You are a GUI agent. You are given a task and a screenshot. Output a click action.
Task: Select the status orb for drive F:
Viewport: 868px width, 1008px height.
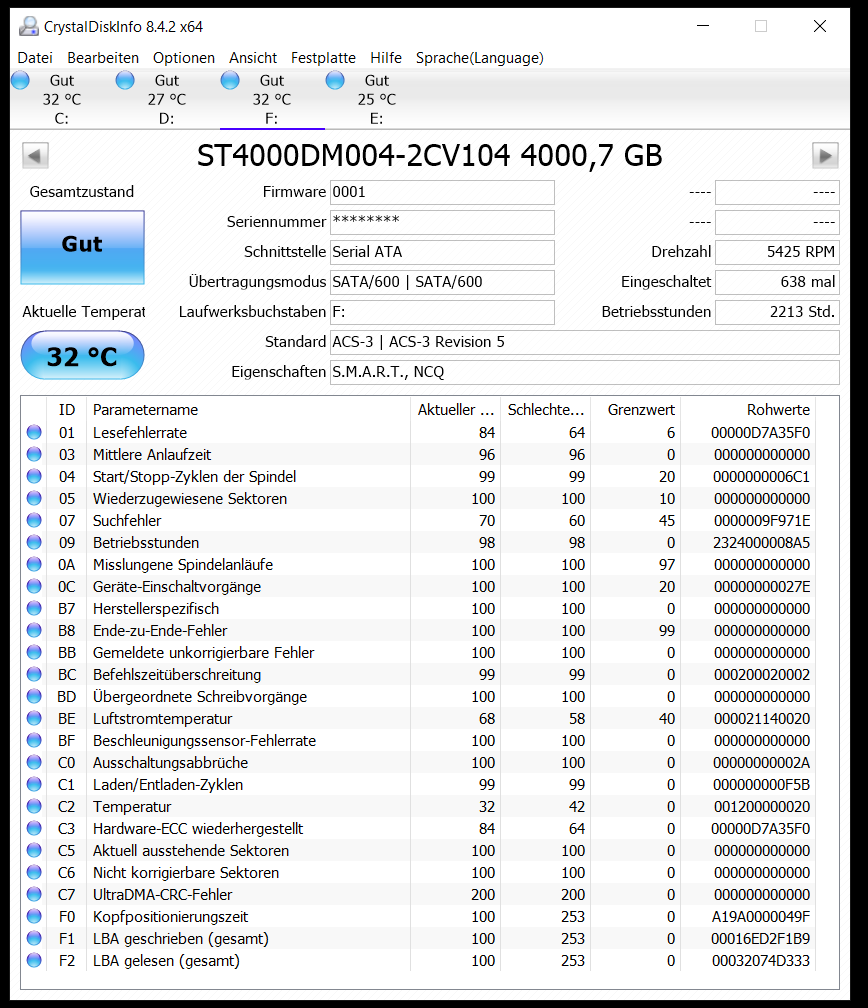pyautogui.click(x=230, y=80)
